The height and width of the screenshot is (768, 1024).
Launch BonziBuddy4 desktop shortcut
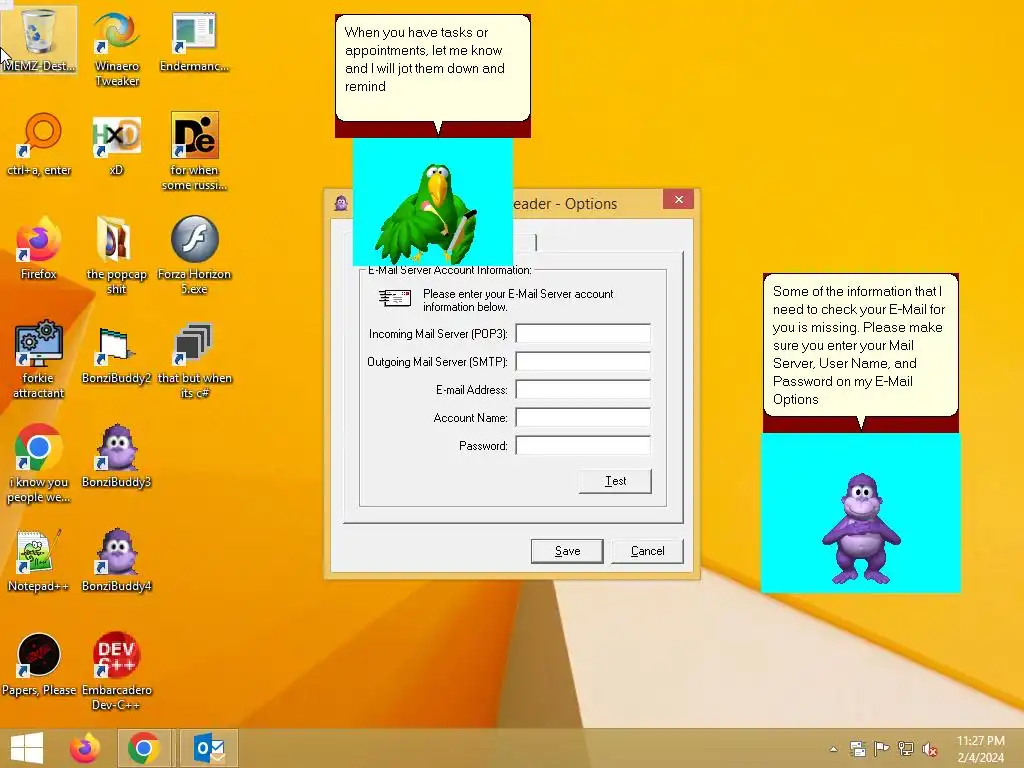click(x=116, y=560)
